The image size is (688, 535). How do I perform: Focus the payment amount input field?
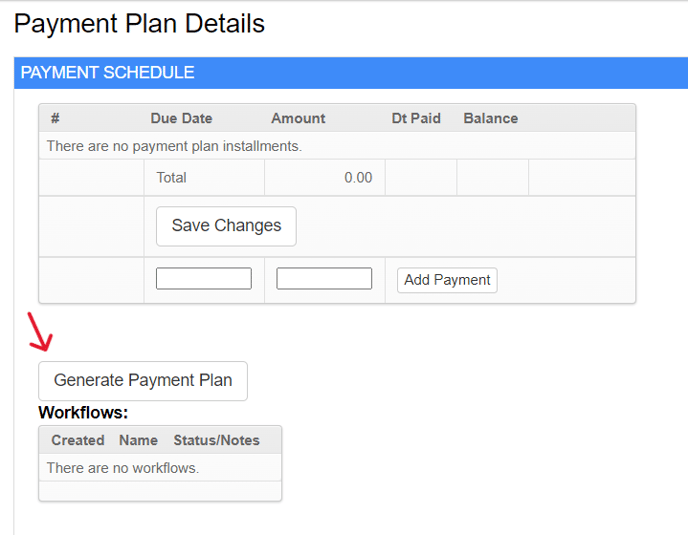pos(324,279)
